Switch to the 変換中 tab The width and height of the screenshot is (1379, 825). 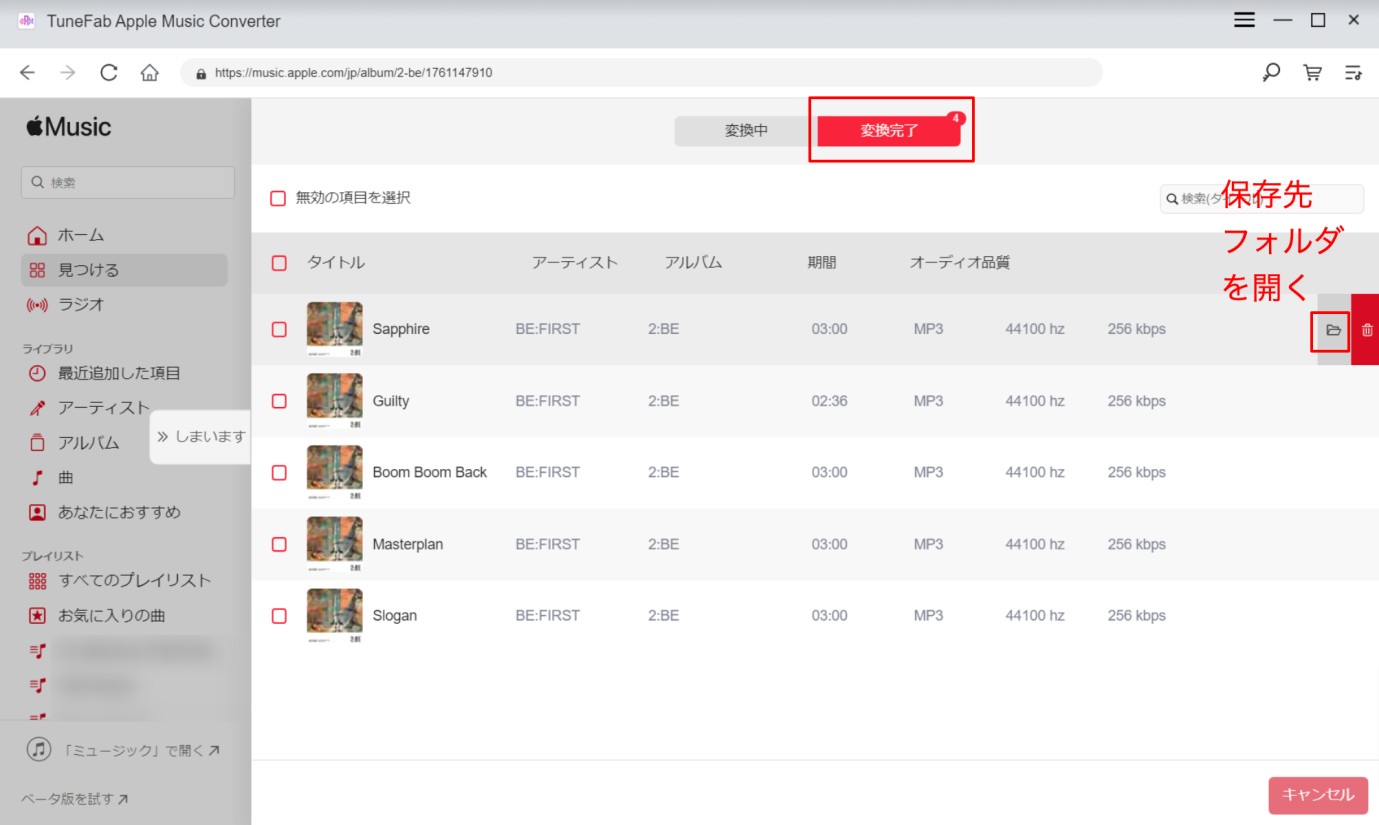pyautogui.click(x=746, y=131)
